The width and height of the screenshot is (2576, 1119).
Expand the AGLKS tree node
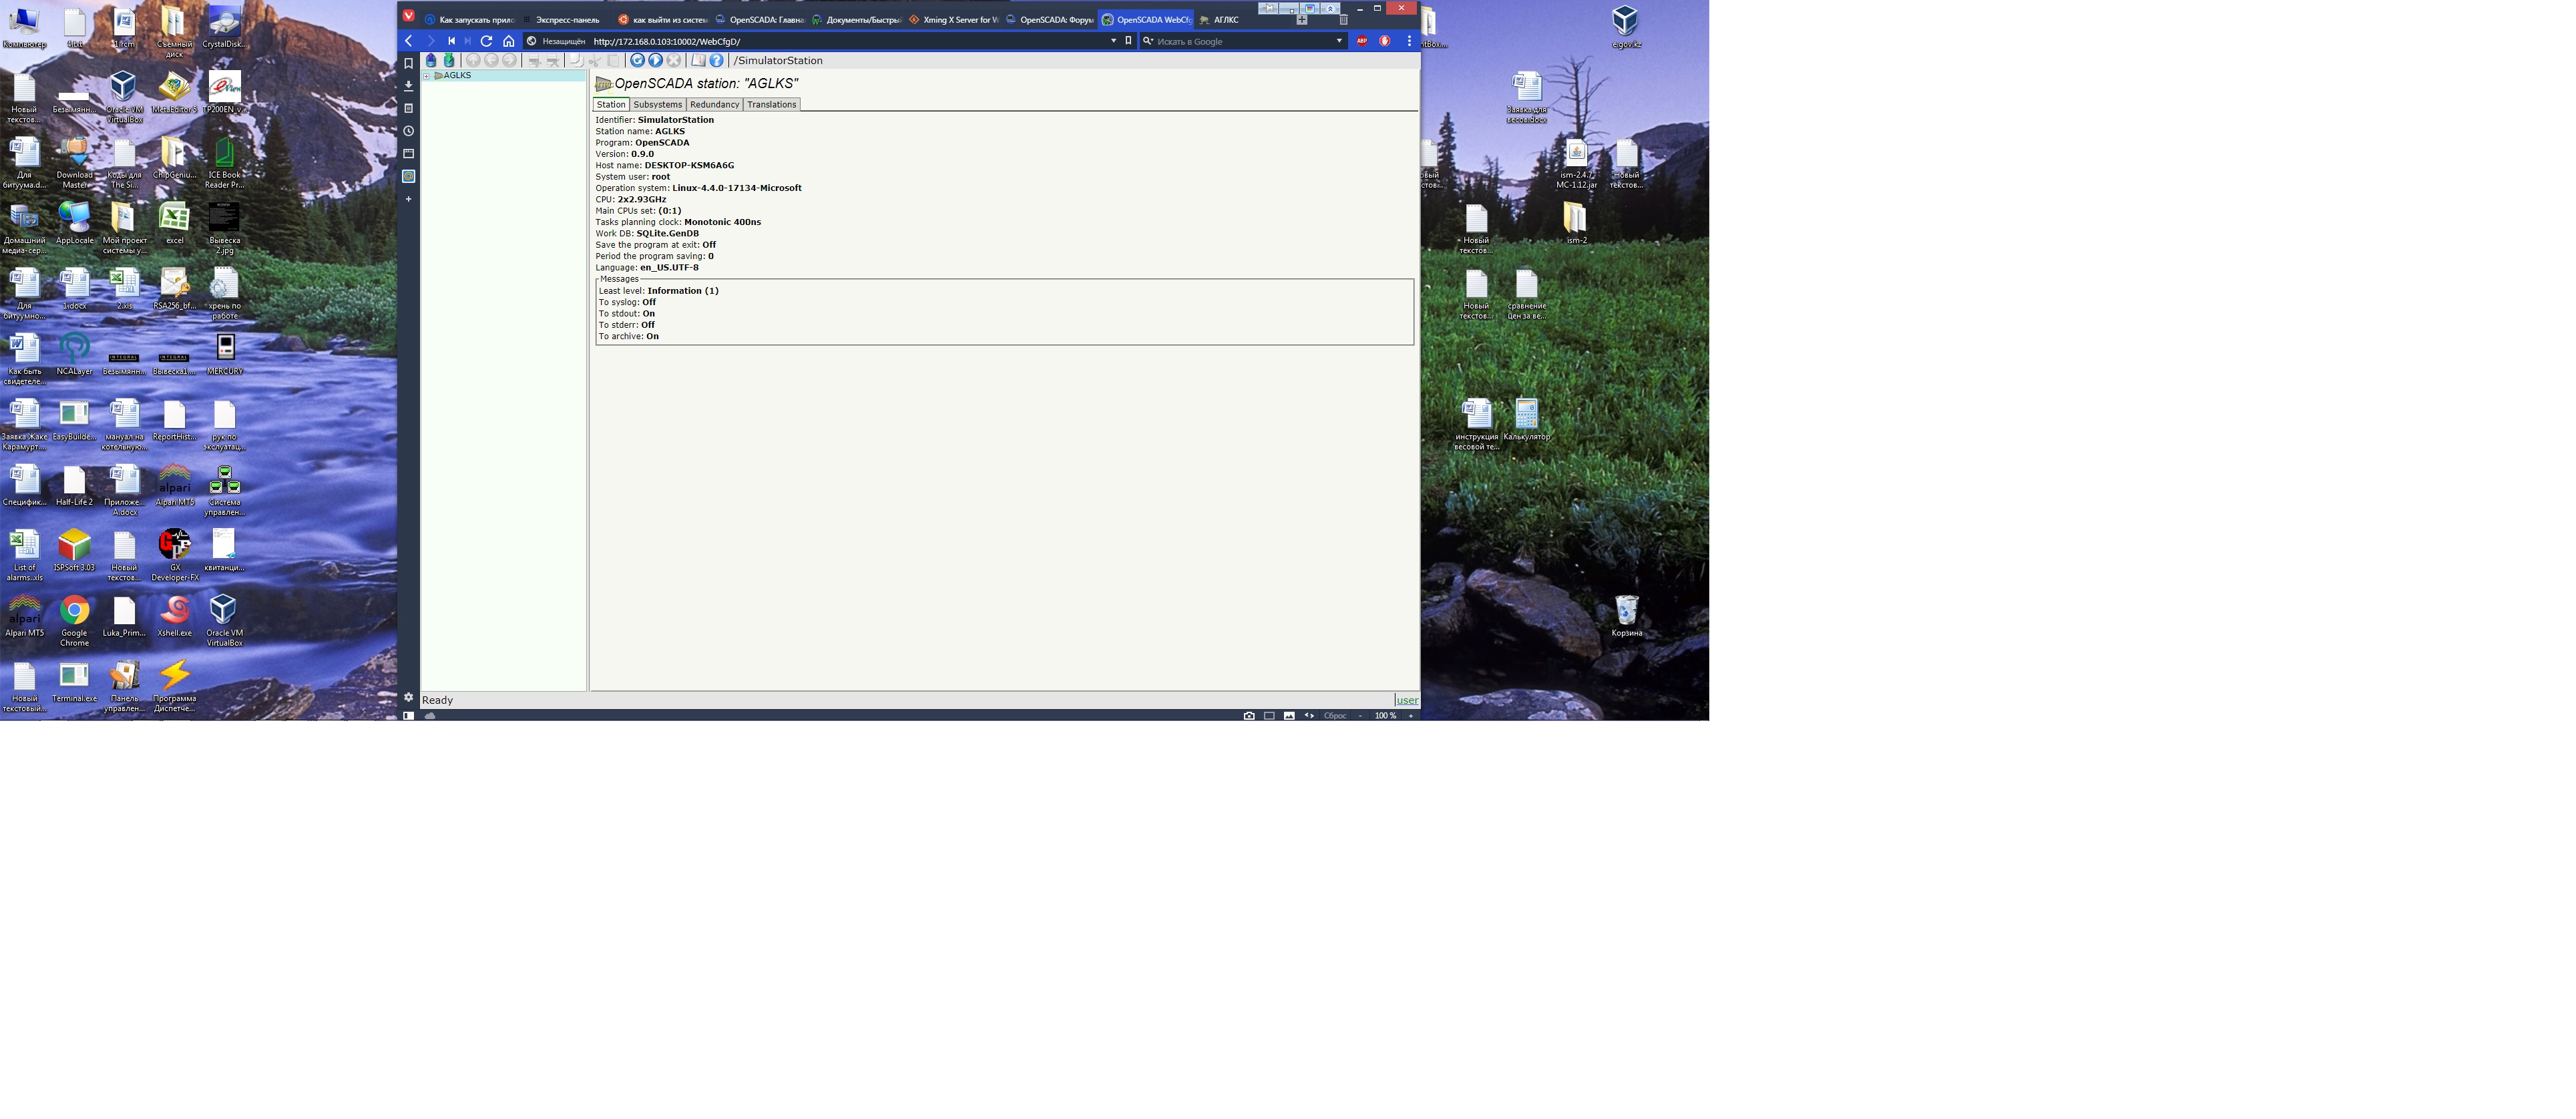426,76
